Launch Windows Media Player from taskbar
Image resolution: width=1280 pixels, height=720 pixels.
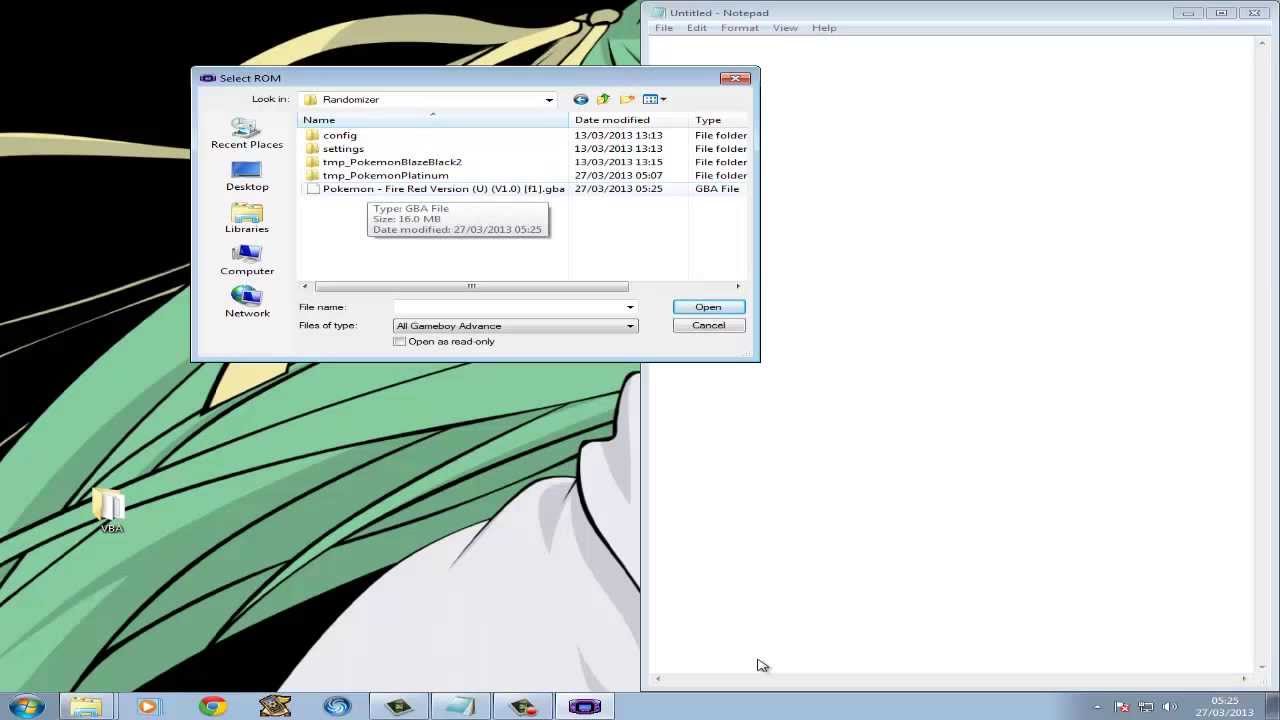click(148, 707)
